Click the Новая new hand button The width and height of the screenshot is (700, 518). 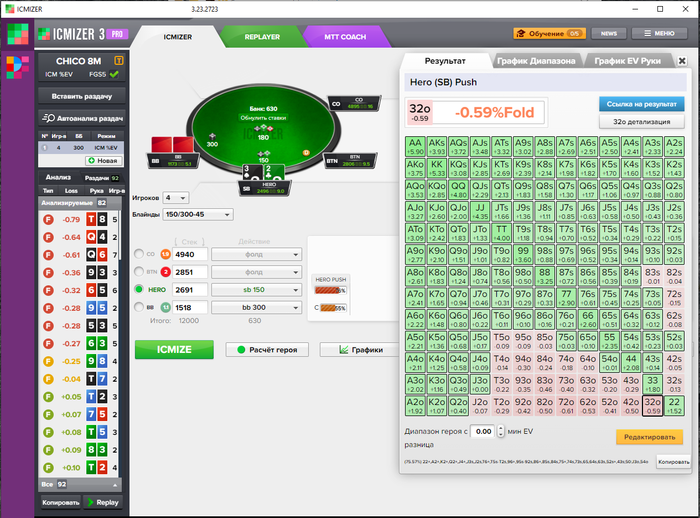pos(103,160)
